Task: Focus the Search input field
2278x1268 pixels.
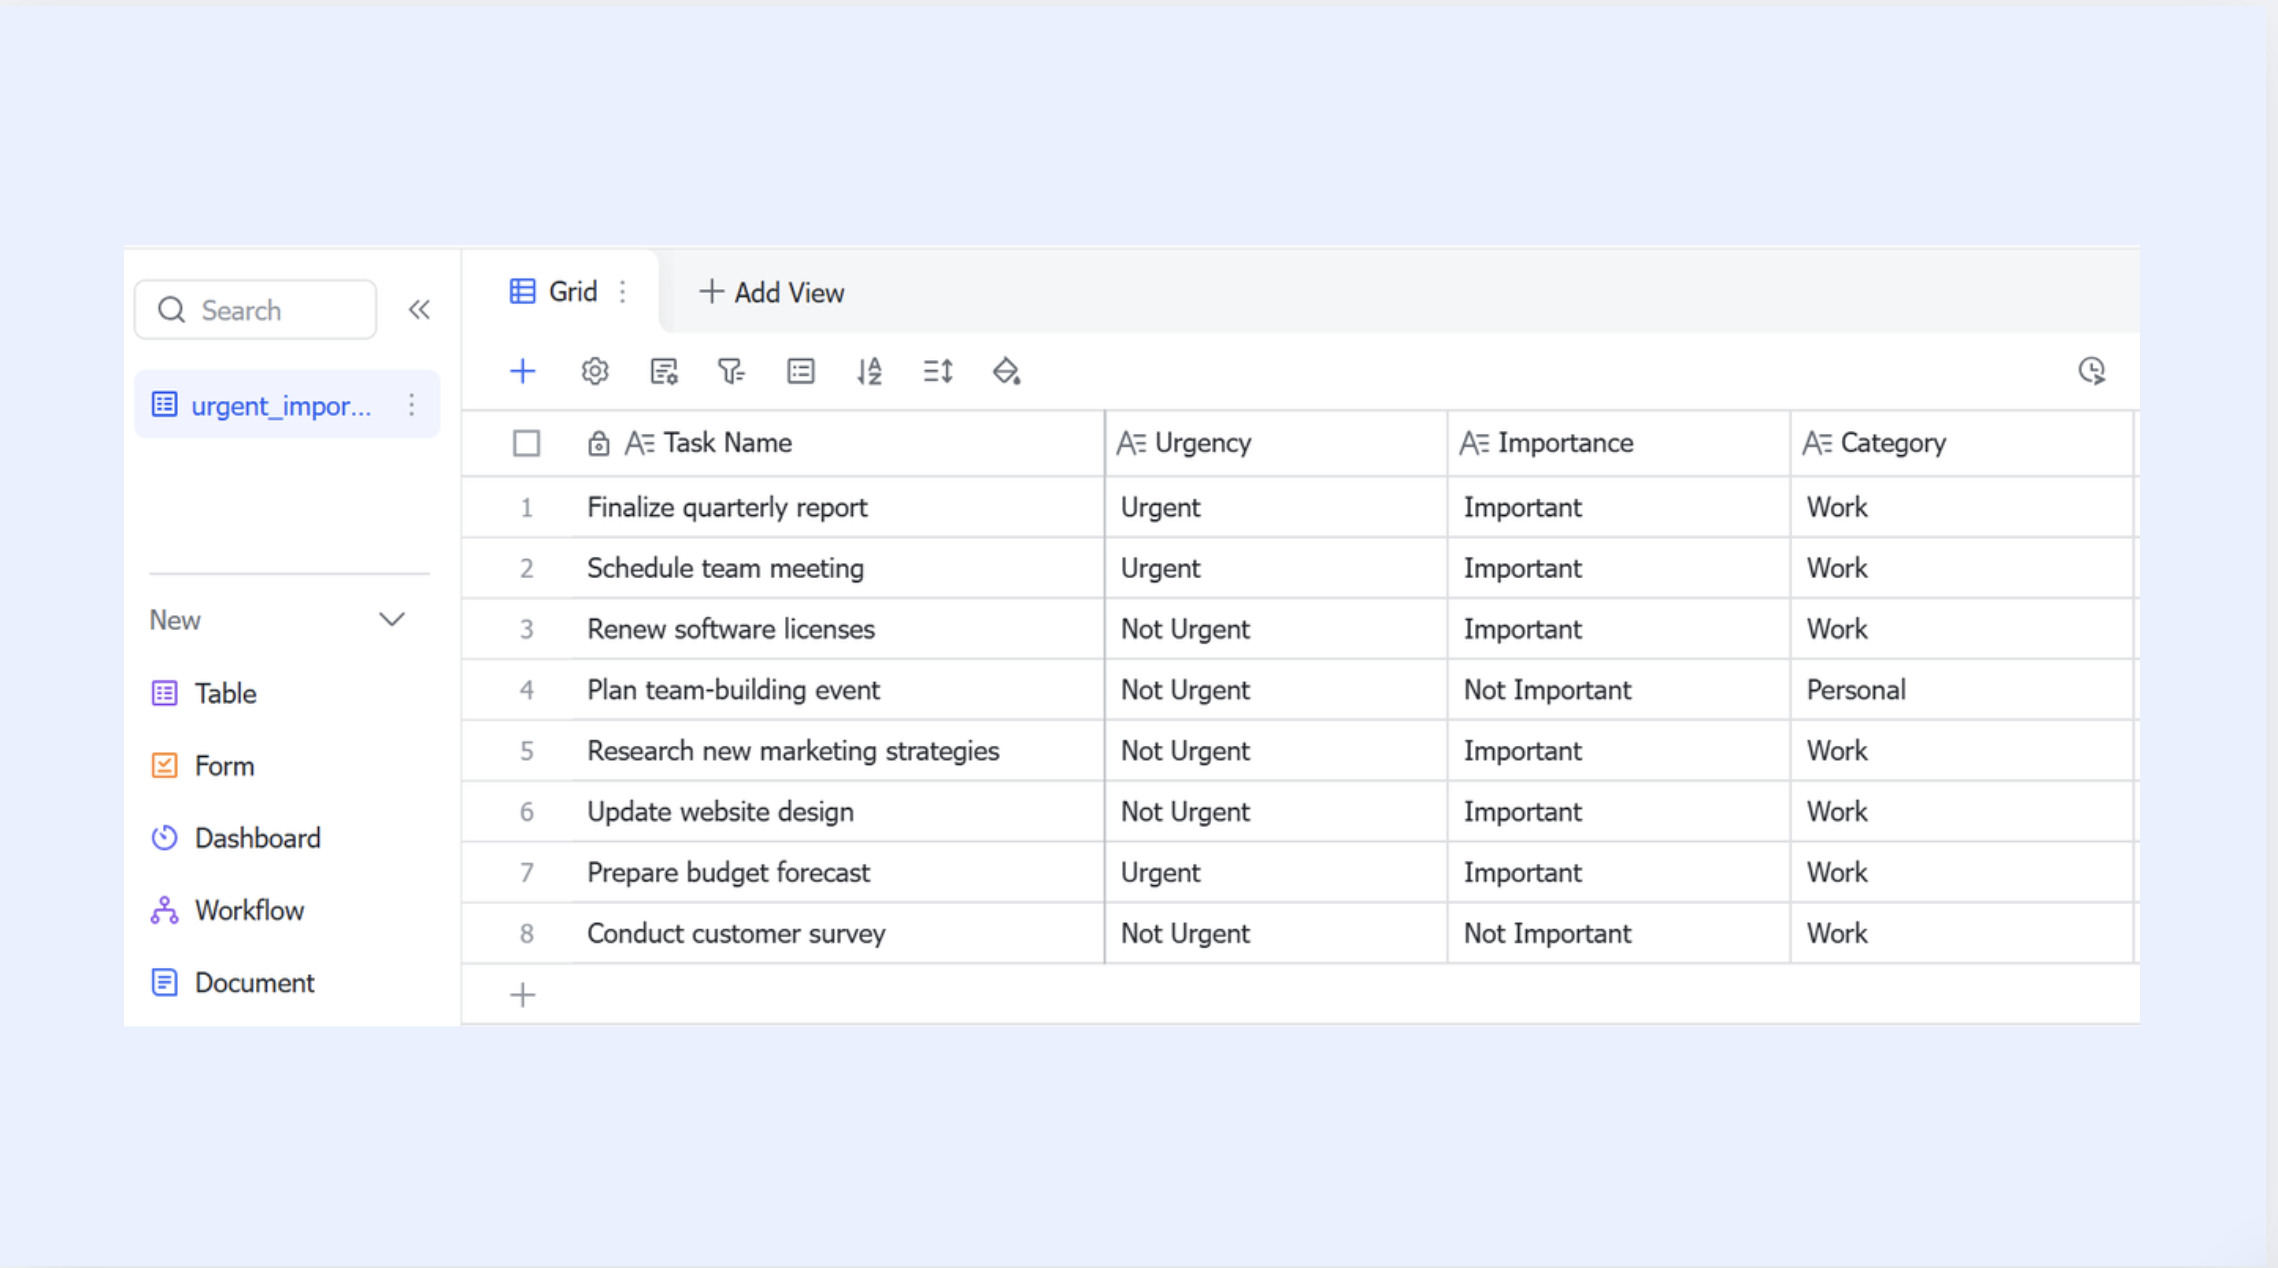Action: pos(256,310)
